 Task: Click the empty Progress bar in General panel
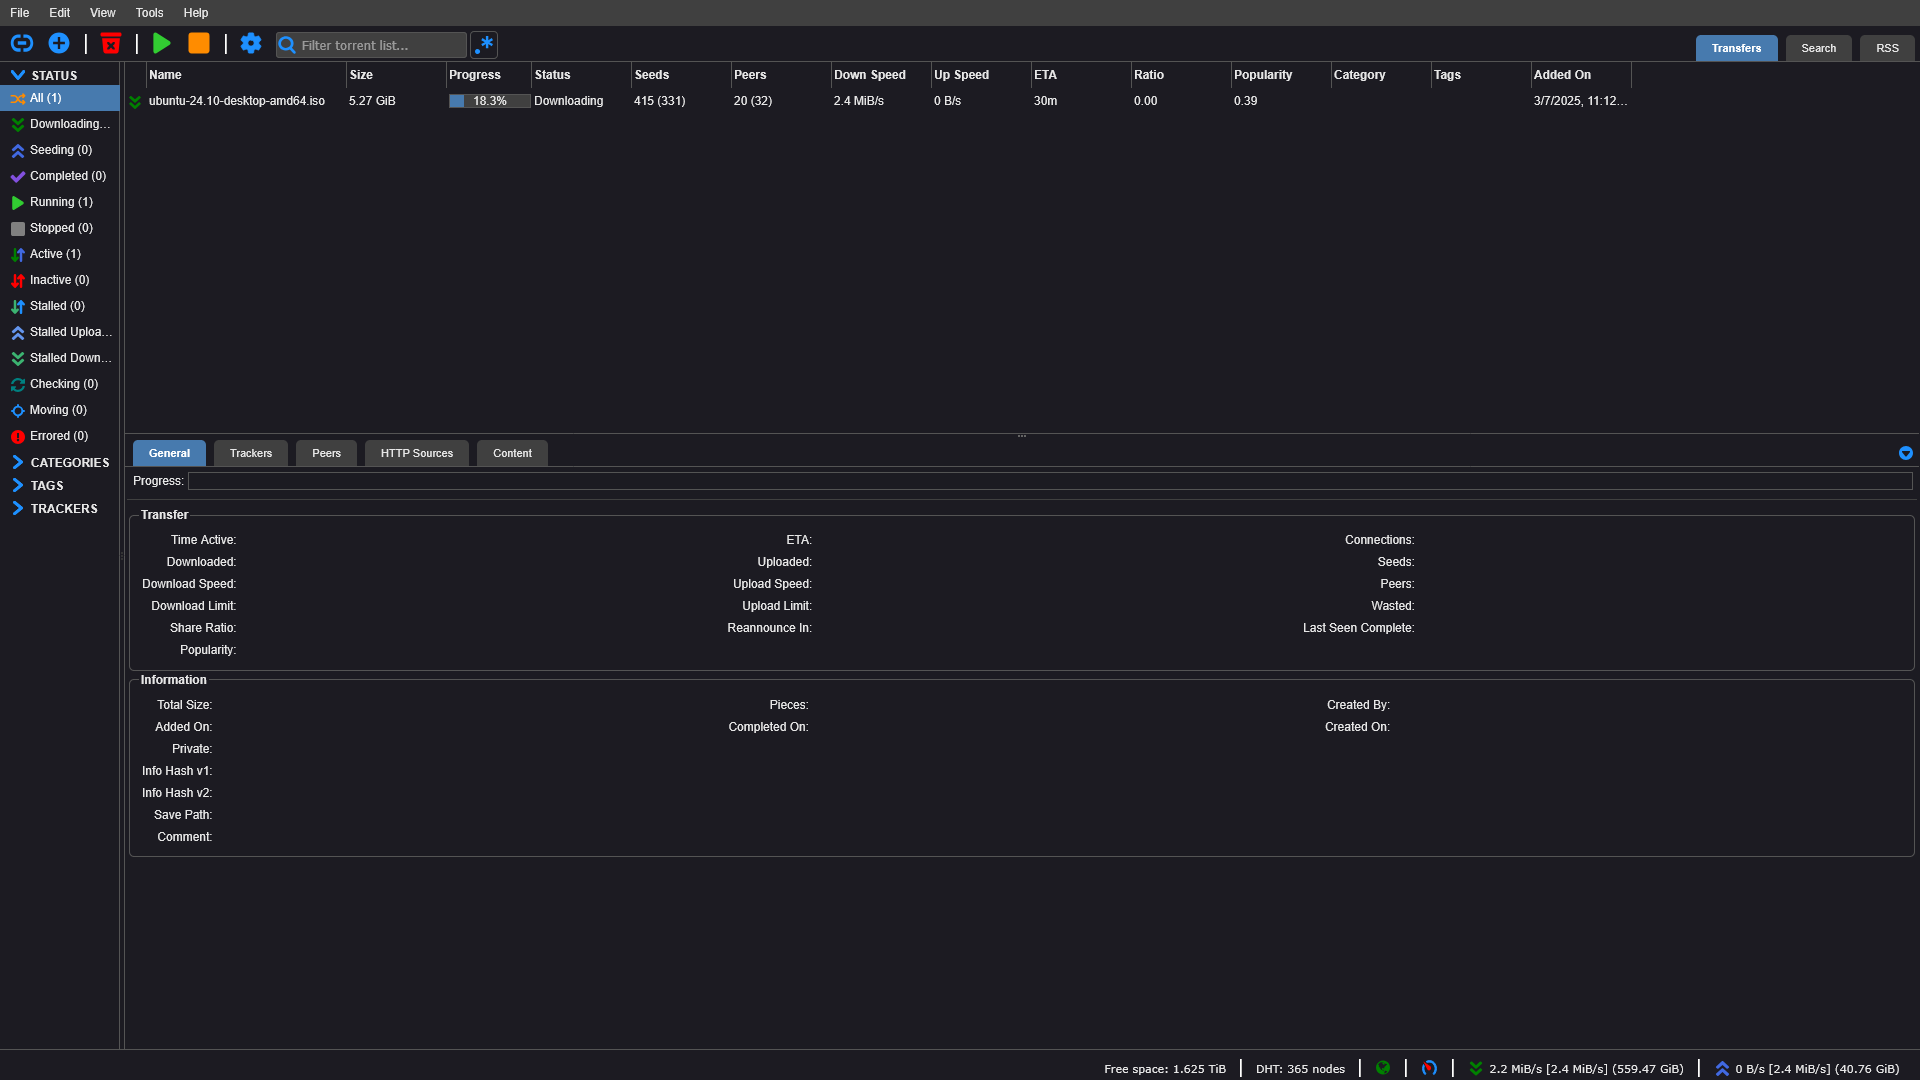point(1050,481)
